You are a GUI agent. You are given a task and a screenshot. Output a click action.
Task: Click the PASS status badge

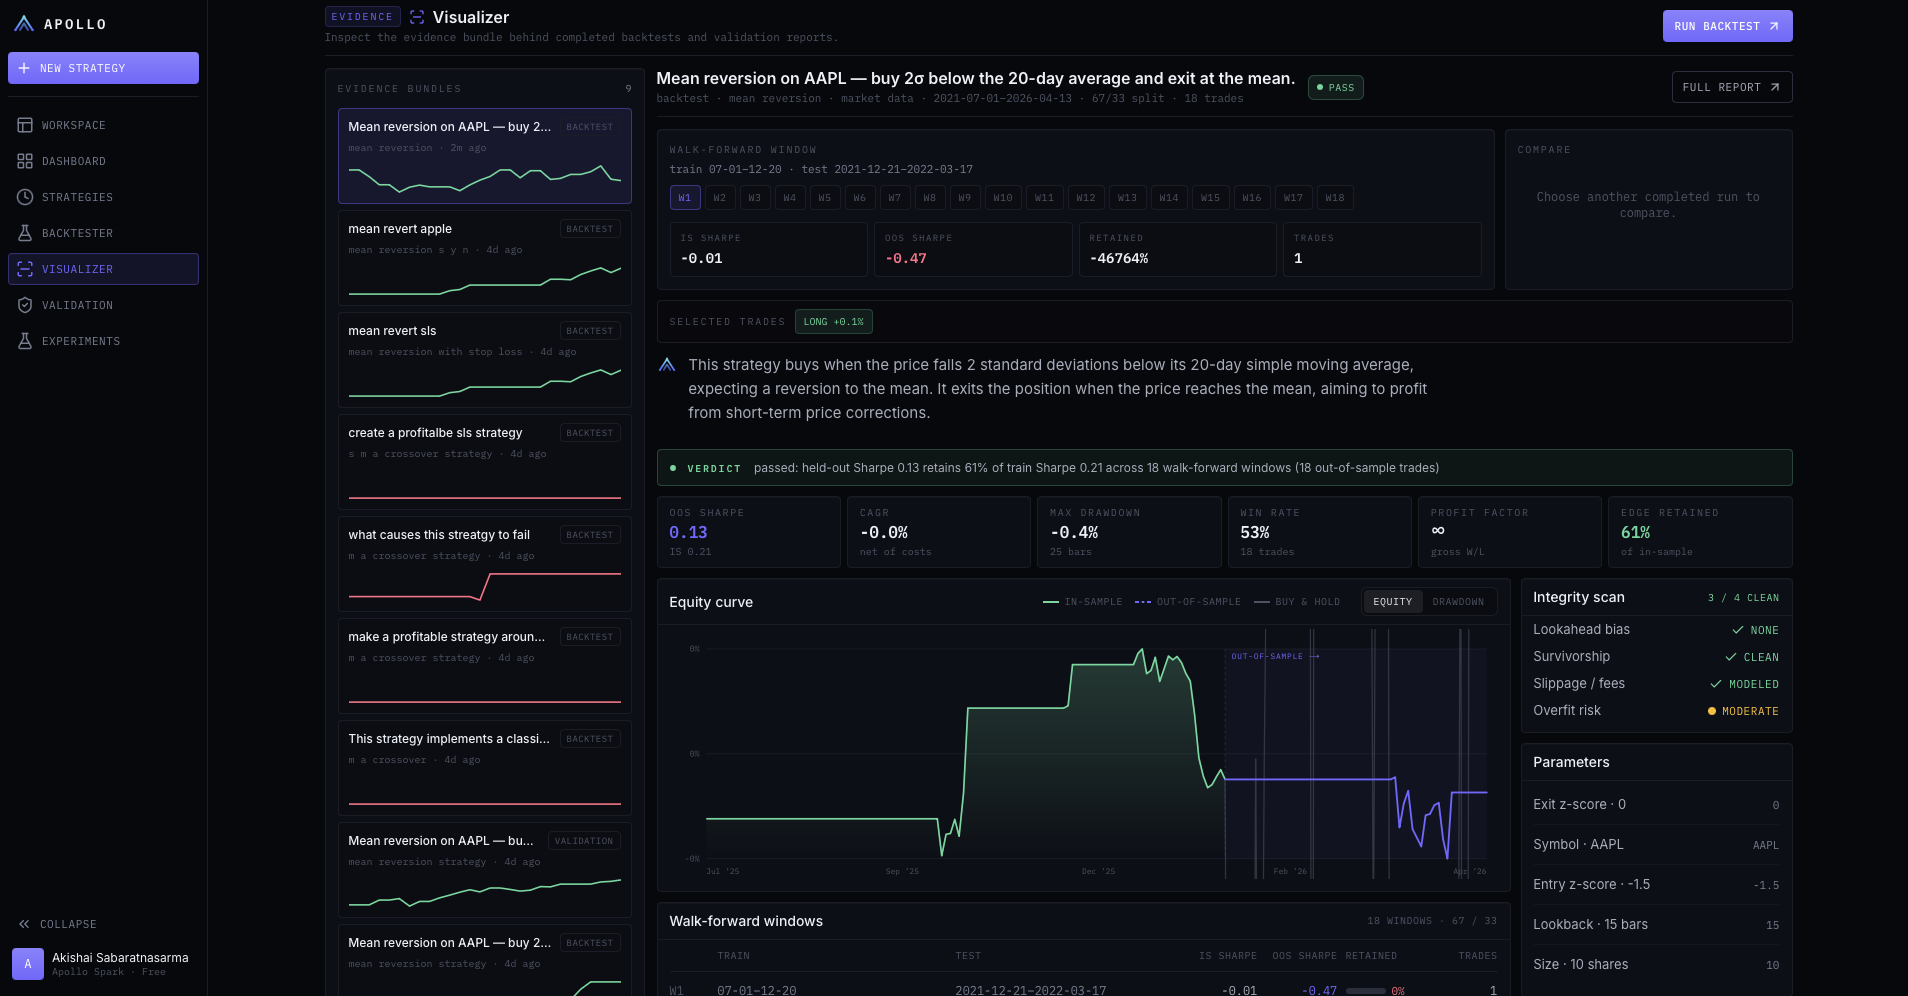pyautogui.click(x=1335, y=88)
